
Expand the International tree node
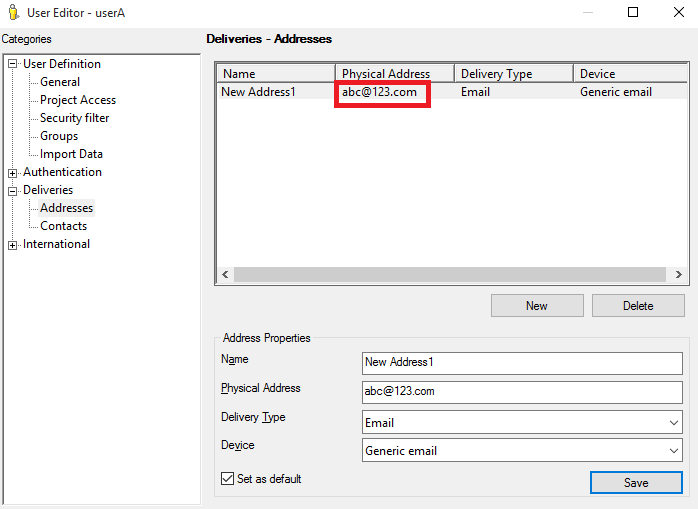coord(13,244)
